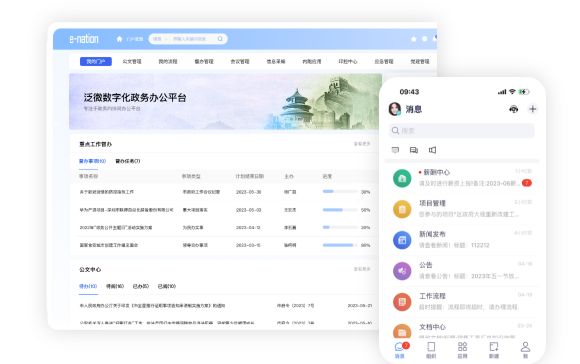The height and width of the screenshot is (364, 580).
Task: Select the 新建 bottom tab
Action: click(x=494, y=350)
